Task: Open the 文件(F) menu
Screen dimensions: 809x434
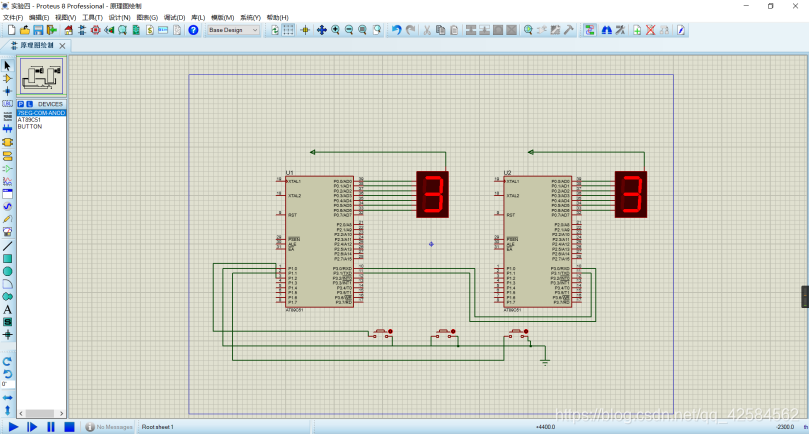Action: tap(13, 18)
